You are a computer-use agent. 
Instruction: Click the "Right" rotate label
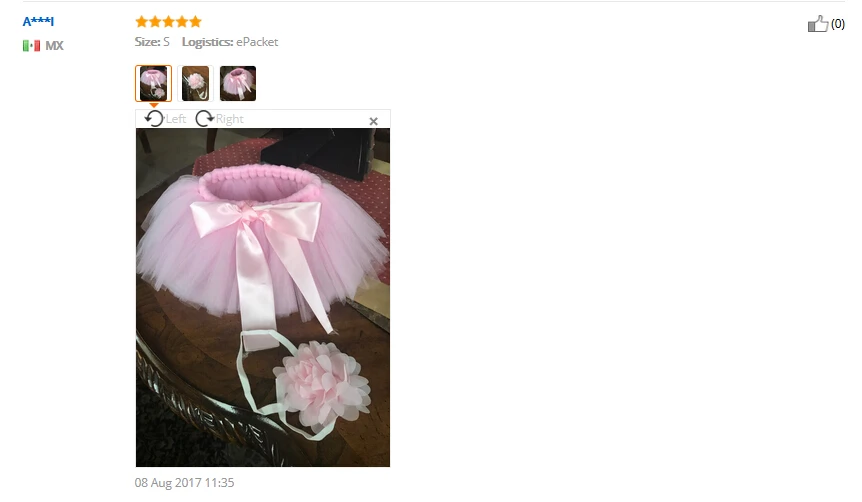(x=229, y=119)
